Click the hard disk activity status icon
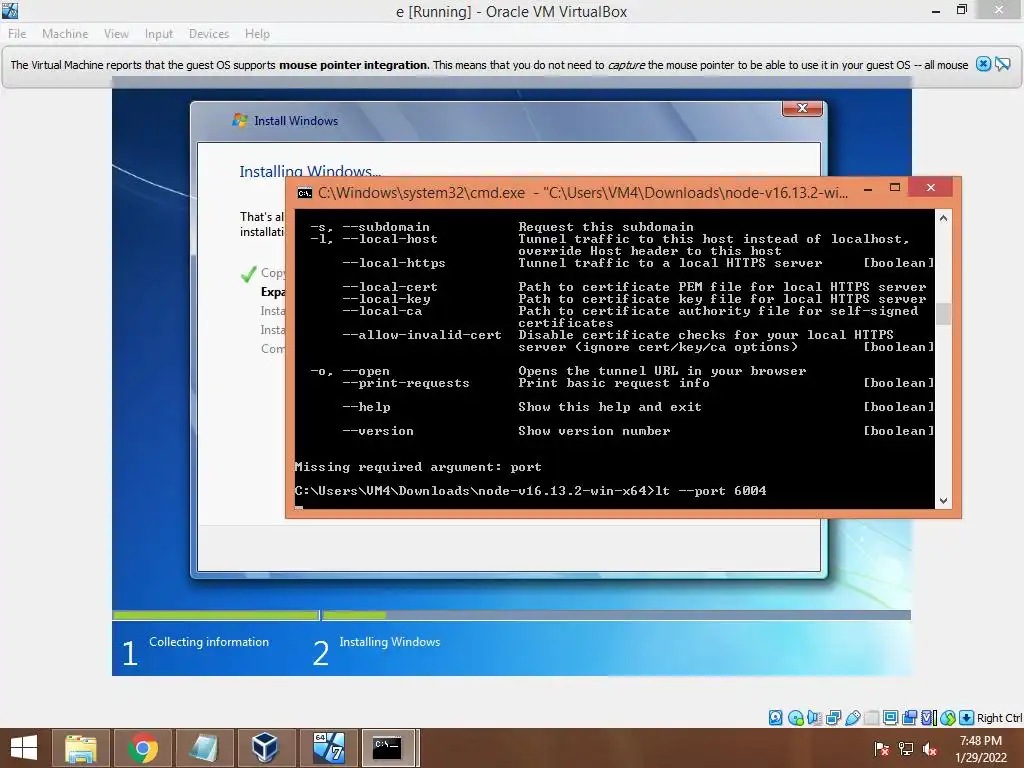Image resolution: width=1024 pixels, height=768 pixels. 775,718
